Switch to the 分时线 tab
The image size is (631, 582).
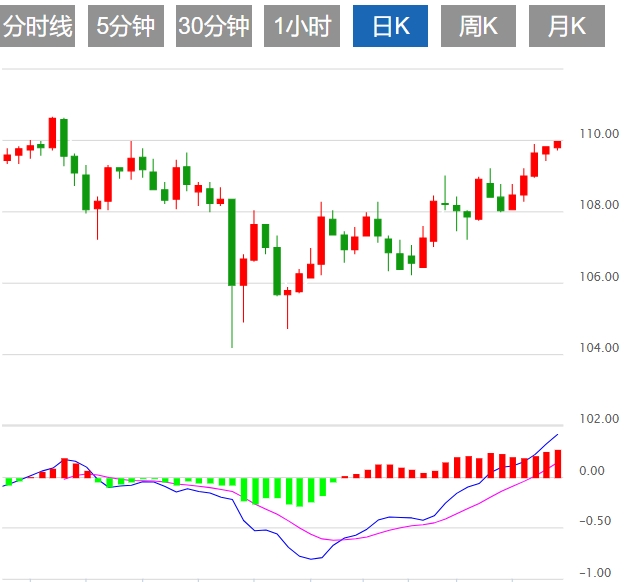pos(38,26)
